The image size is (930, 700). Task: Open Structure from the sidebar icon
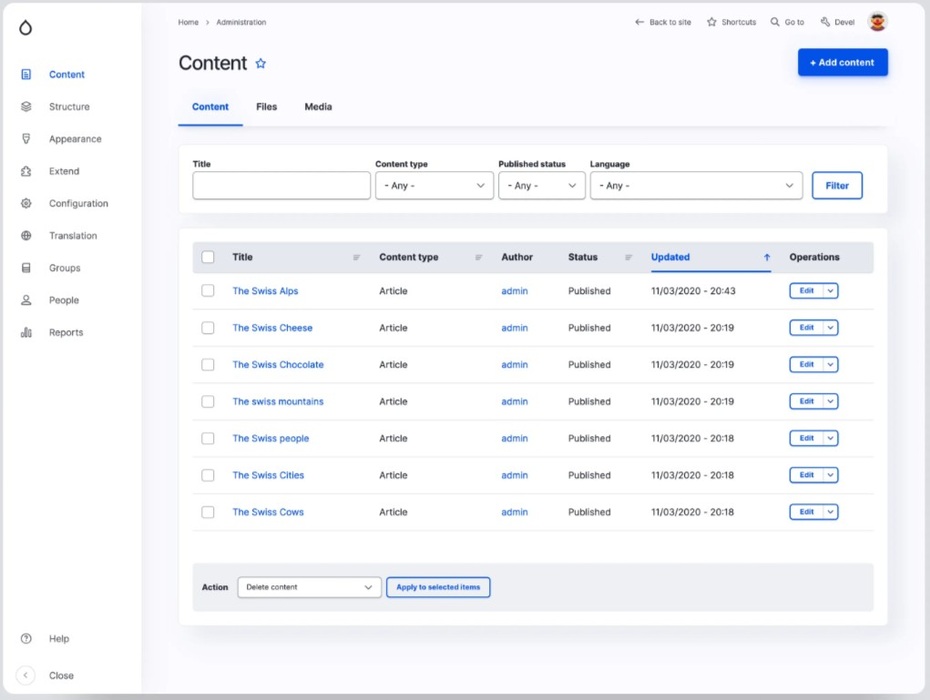(26, 107)
